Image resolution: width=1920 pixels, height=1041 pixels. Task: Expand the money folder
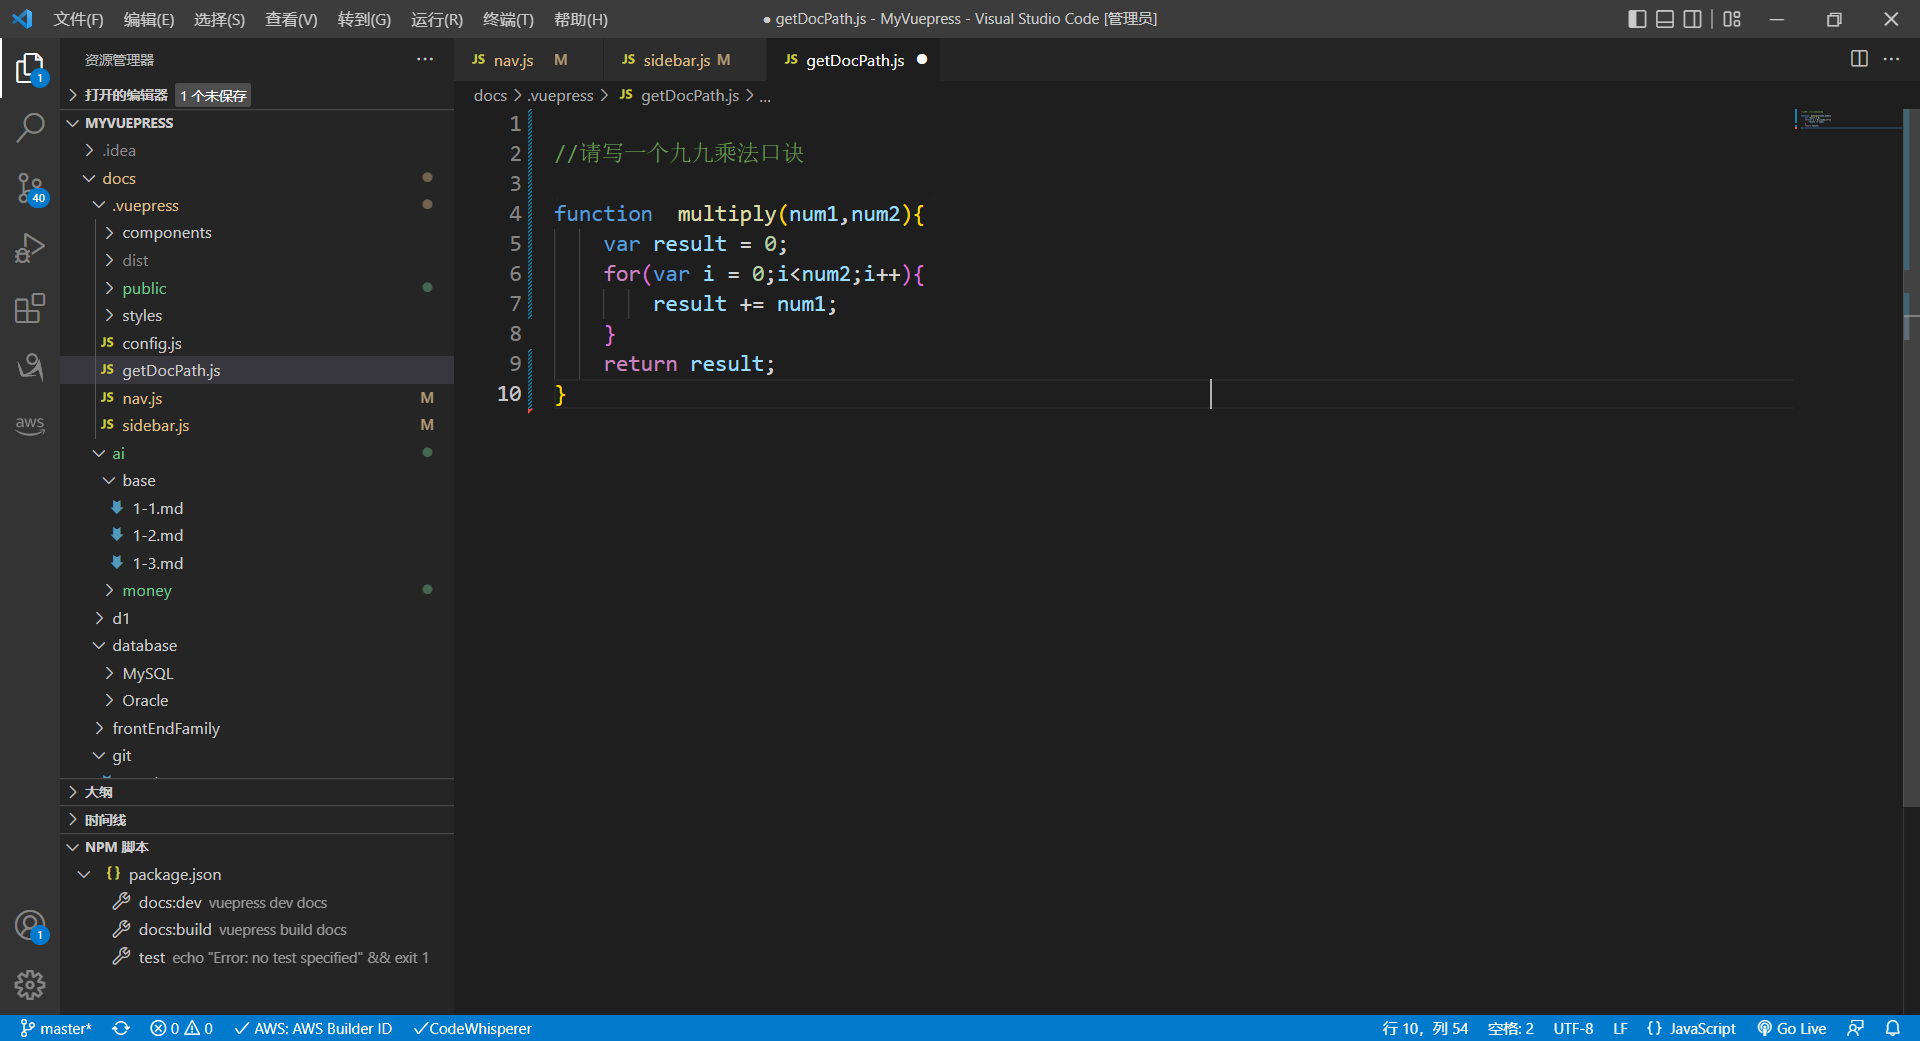(146, 591)
